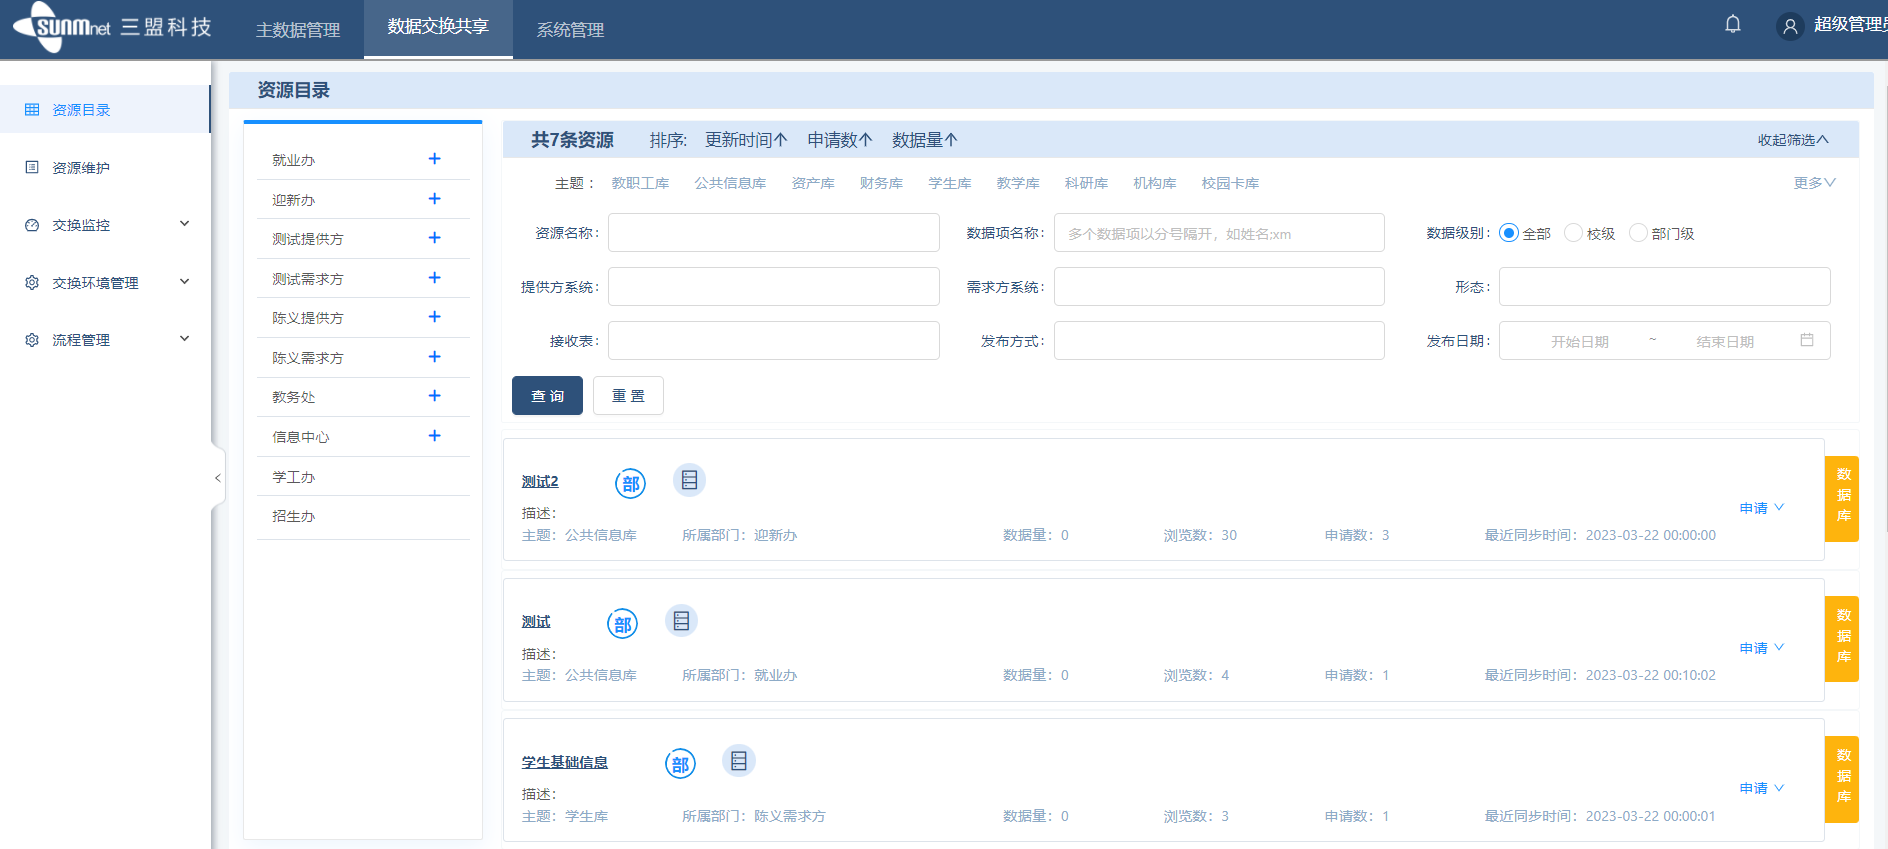Open the 申请 dropdown for 测试2
1888x849 pixels.
click(1761, 508)
